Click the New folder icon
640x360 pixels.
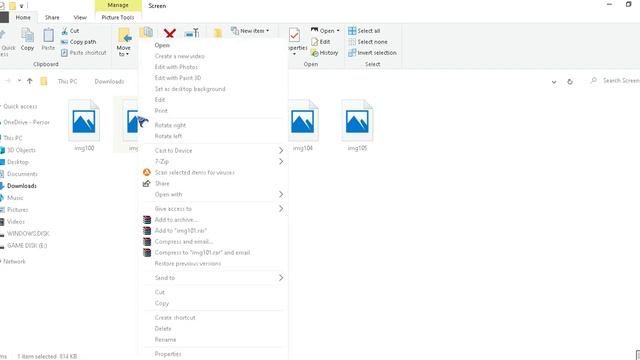pos(218,33)
